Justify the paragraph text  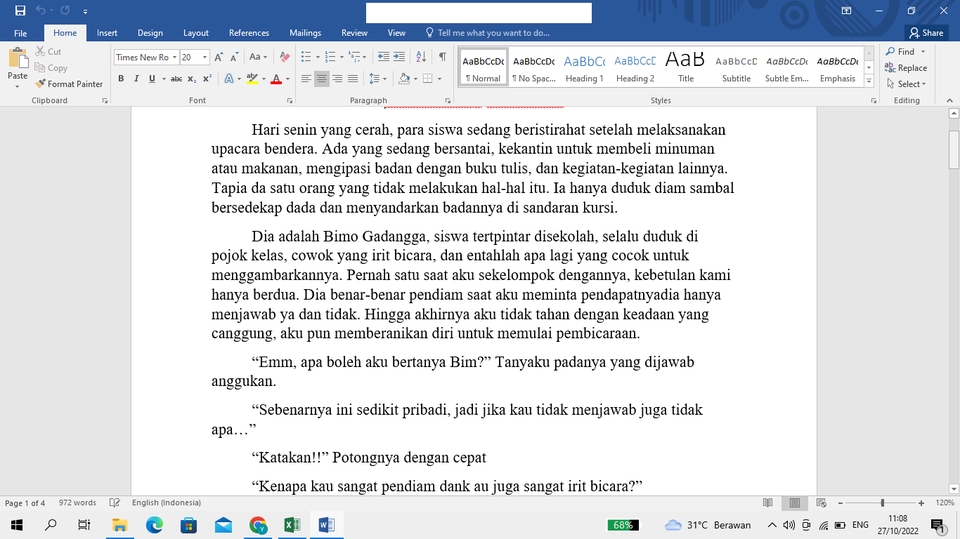(353, 78)
